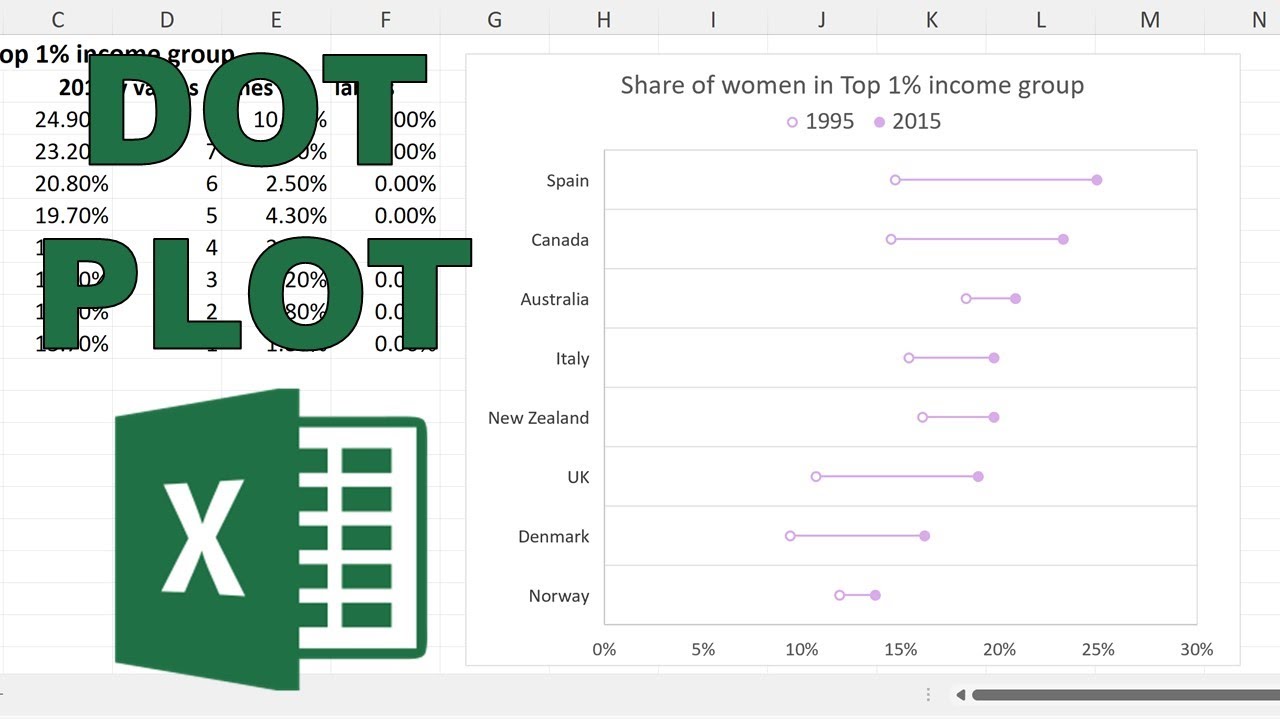
Task: Click the Spain 1995 hollow marker
Action: 895,180
